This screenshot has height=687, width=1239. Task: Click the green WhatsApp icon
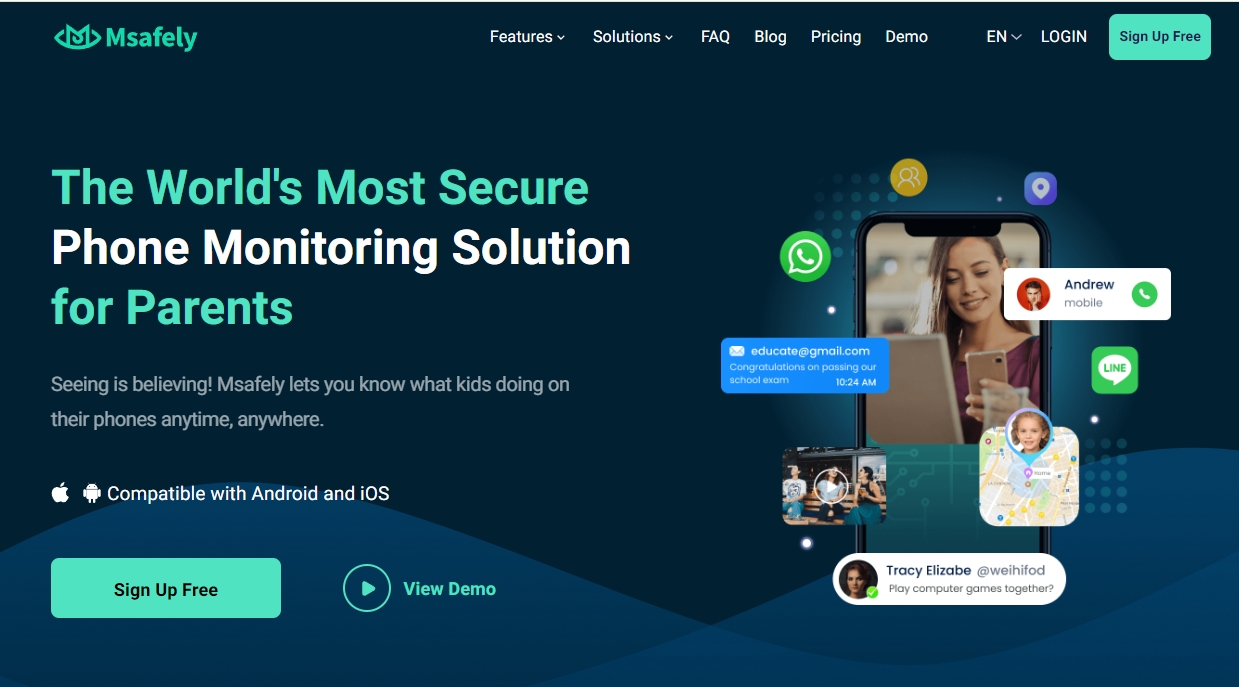[805, 256]
